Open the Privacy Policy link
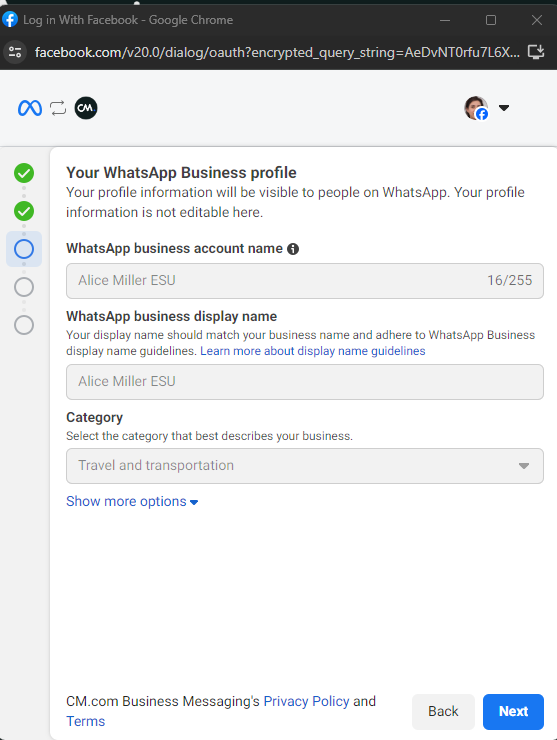Image resolution: width=557 pixels, height=740 pixels. click(x=306, y=701)
